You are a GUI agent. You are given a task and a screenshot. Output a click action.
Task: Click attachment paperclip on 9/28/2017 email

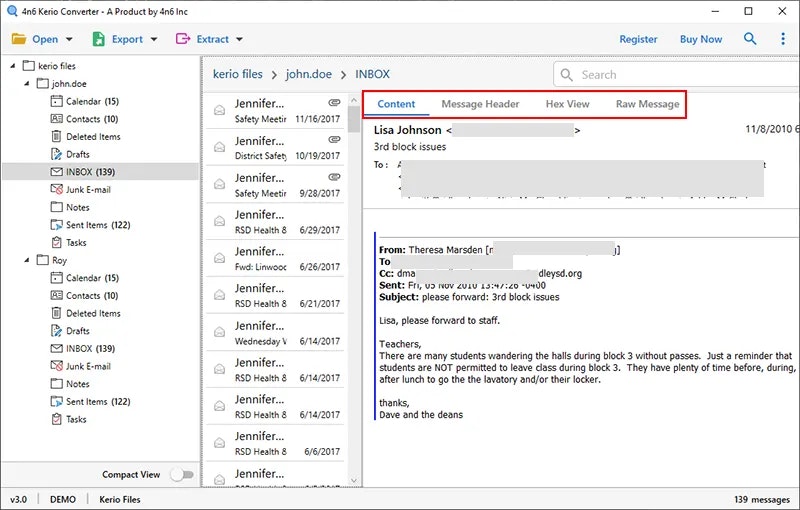[x=334, y=176]
